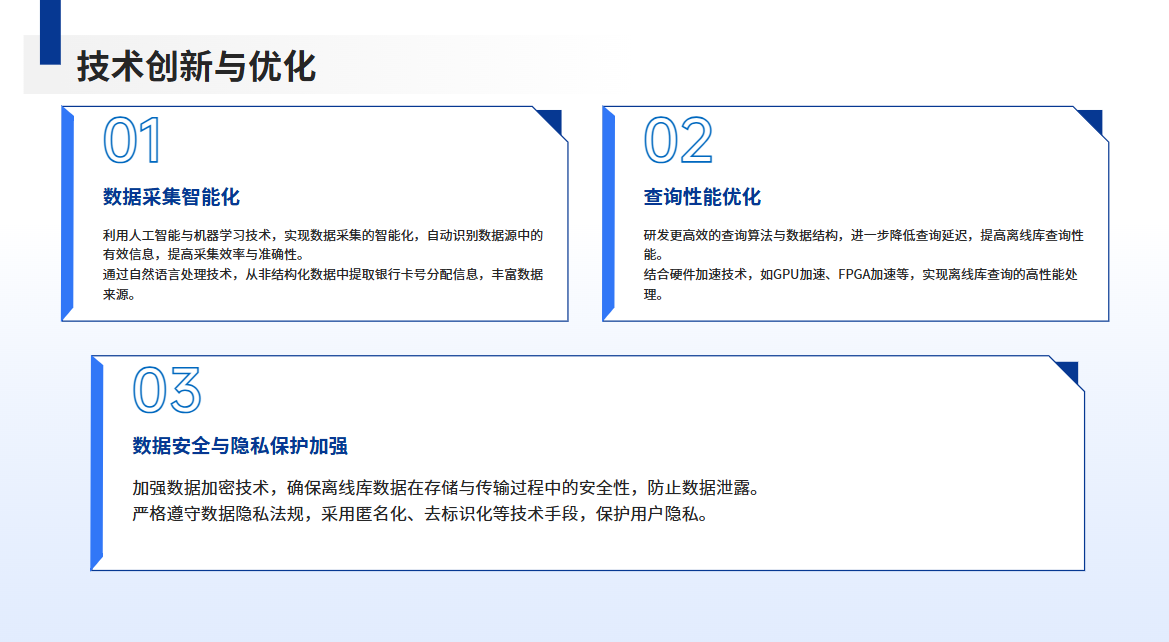This screenshot has width=1169, height=642.
Task: Select the slide title 技术创新与优化
Action: click(197, 66)
